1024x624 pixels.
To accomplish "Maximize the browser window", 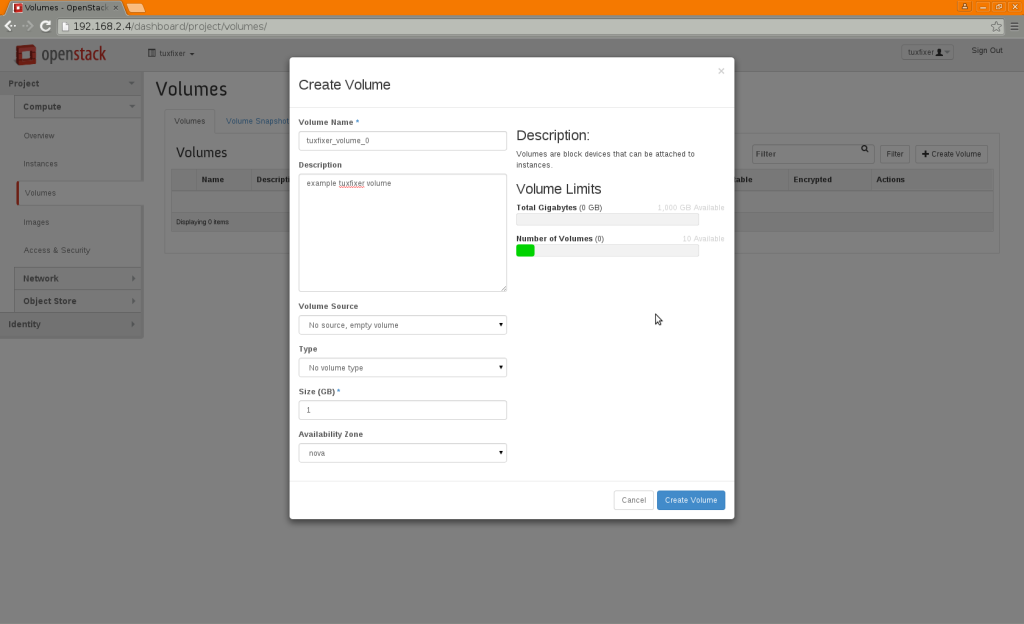I will point(999,7).
